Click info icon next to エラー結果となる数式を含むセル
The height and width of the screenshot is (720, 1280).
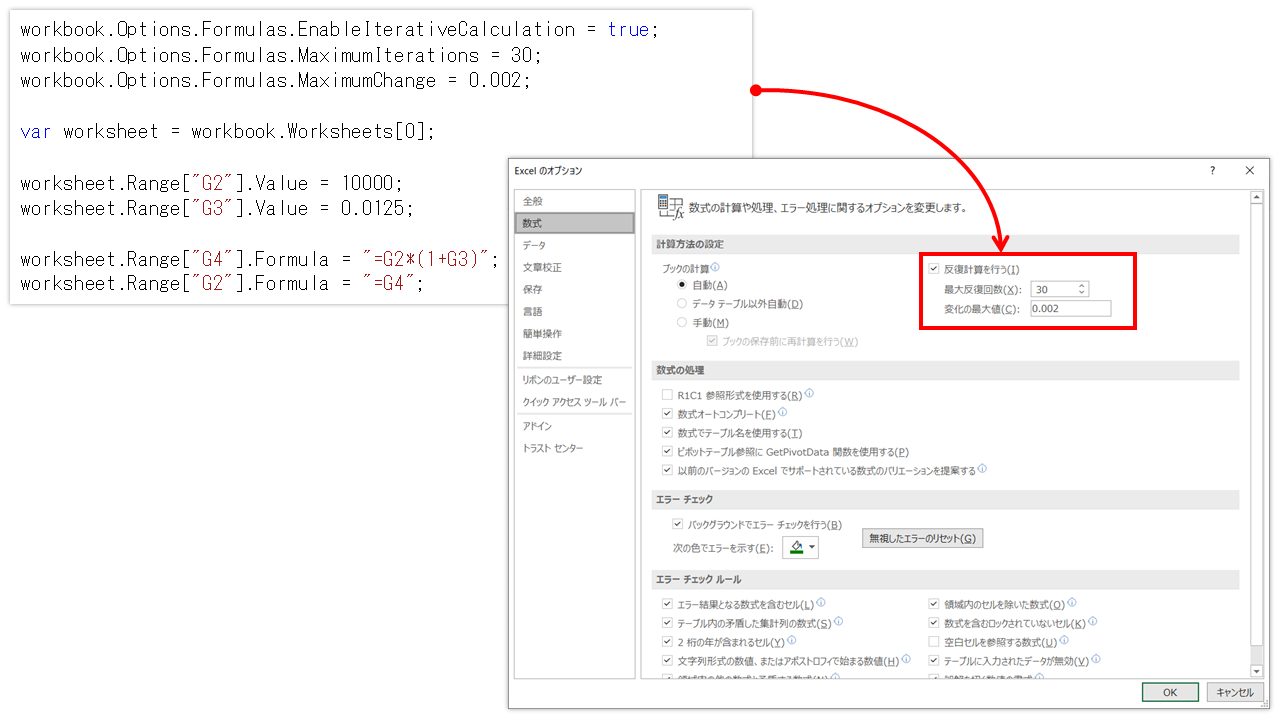(820, 603)
